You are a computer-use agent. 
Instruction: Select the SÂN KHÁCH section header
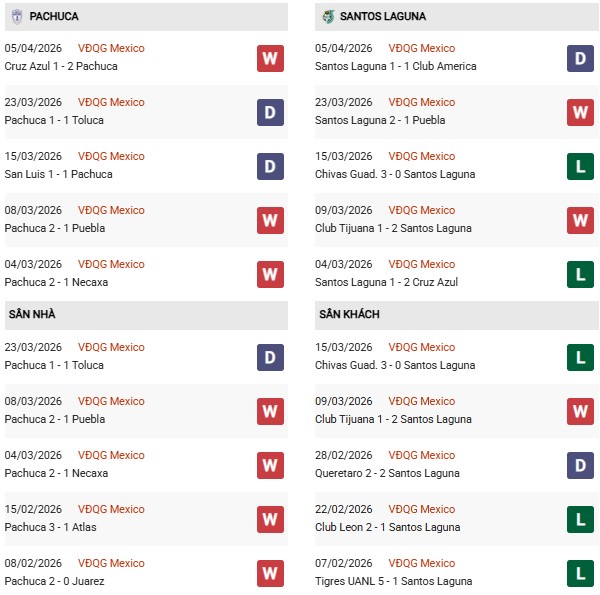(349, 314)
